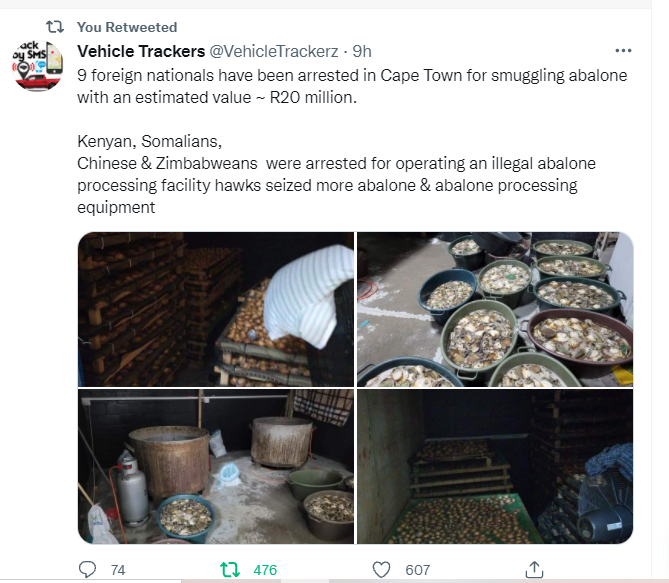Like the tweet with the heart icon

click(381, 570)
